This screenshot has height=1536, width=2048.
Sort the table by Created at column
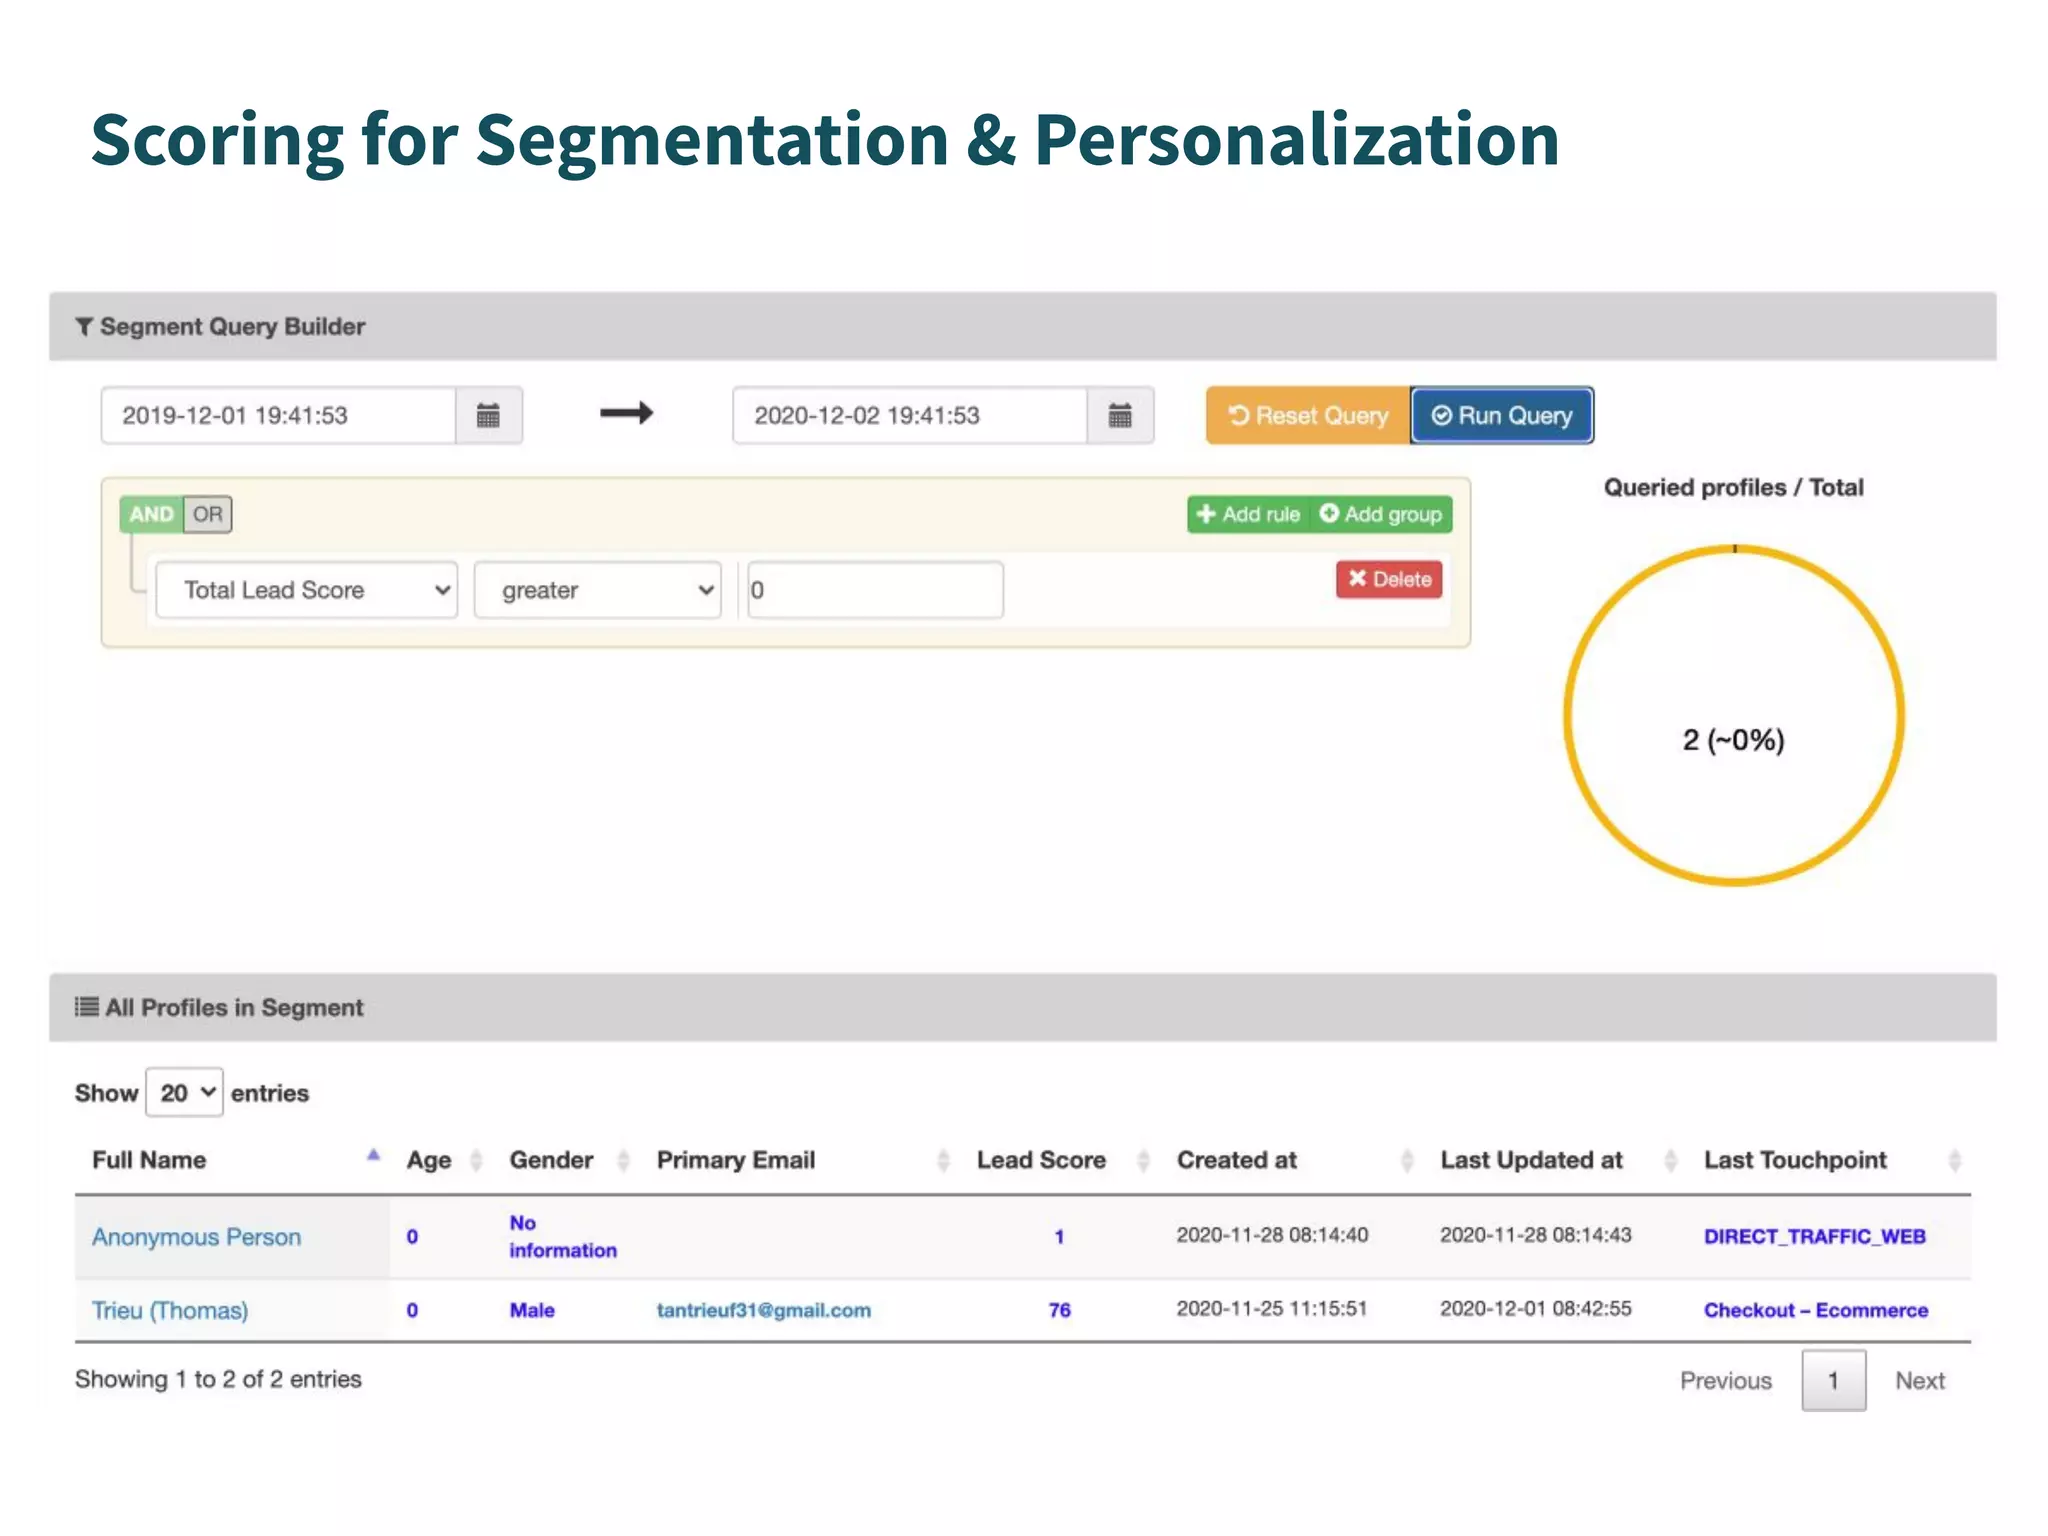[1294, 1160]
